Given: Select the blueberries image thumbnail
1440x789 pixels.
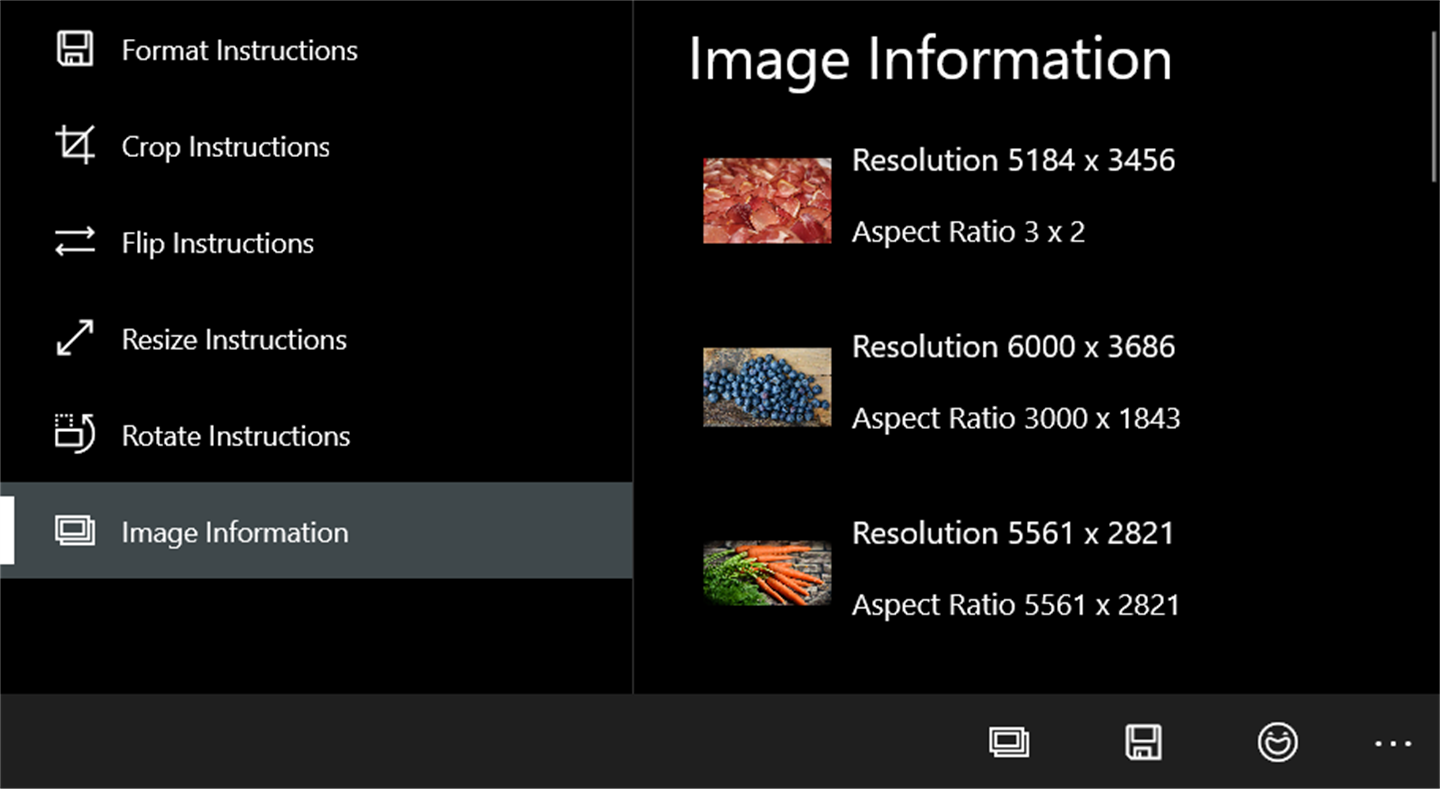Looking at the screenshot, I should point(767,387).
